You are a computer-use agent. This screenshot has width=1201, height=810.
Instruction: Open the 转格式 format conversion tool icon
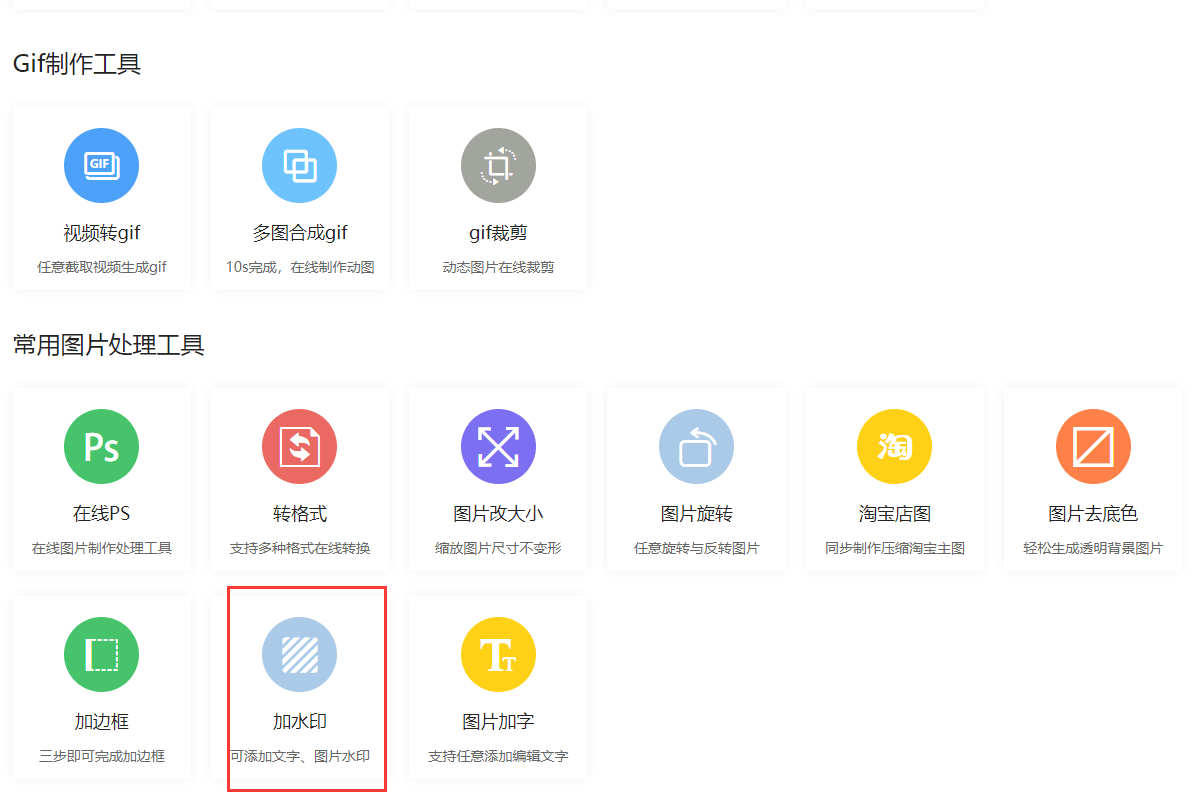coord(299,446)
